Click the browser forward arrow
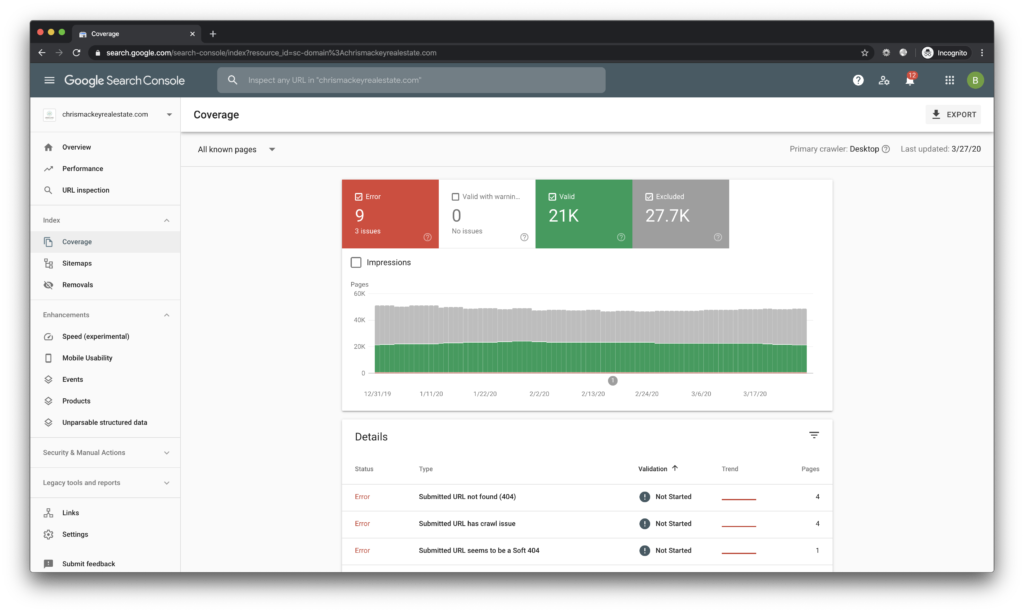This screenshot has width=1024, height=612. 59,53
